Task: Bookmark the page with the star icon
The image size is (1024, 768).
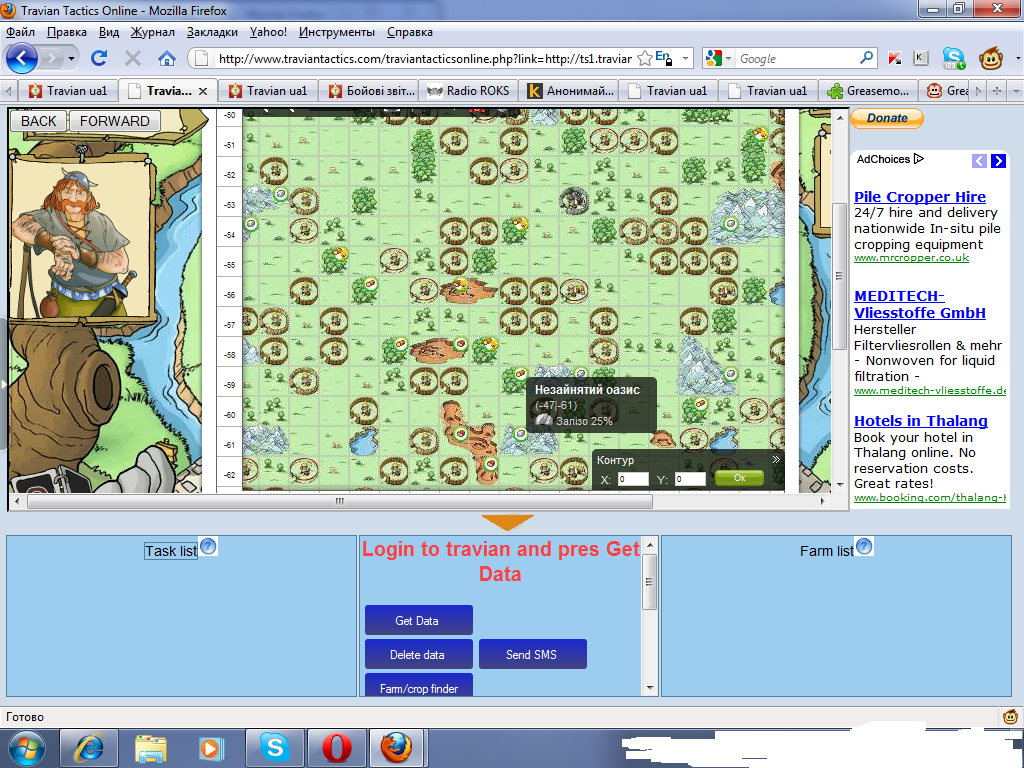Action: [645, 58]
